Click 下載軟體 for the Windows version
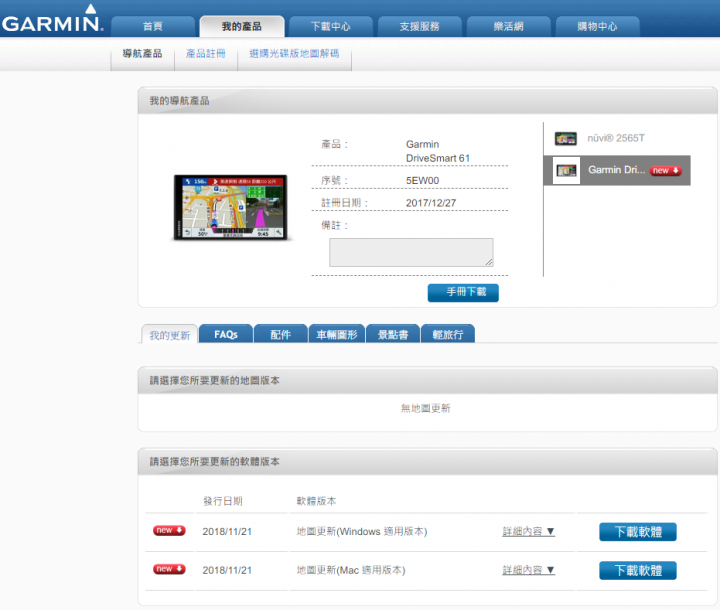The height and width of the screenshot is (610, 720). point(638,532)
